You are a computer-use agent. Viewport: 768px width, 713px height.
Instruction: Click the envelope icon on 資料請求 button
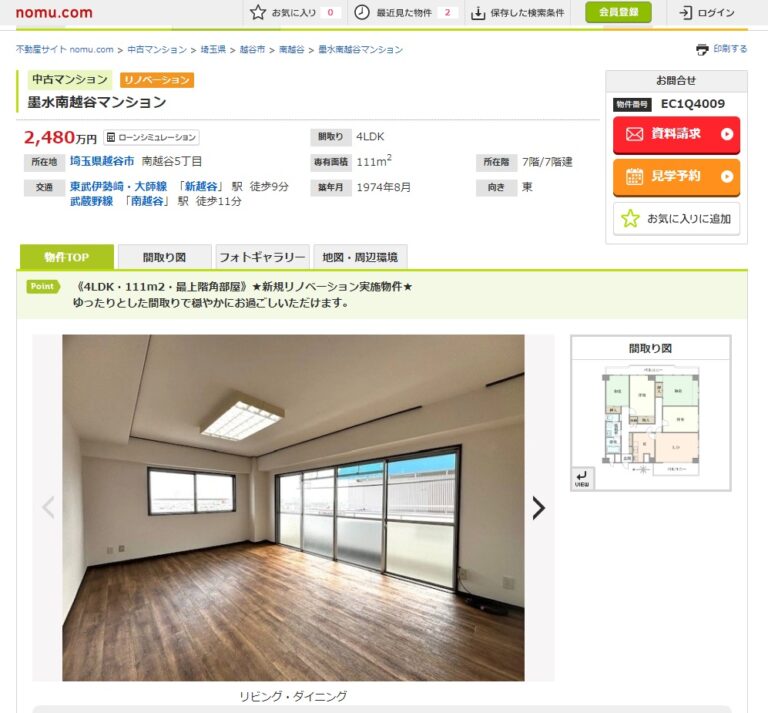click(634, 134)
